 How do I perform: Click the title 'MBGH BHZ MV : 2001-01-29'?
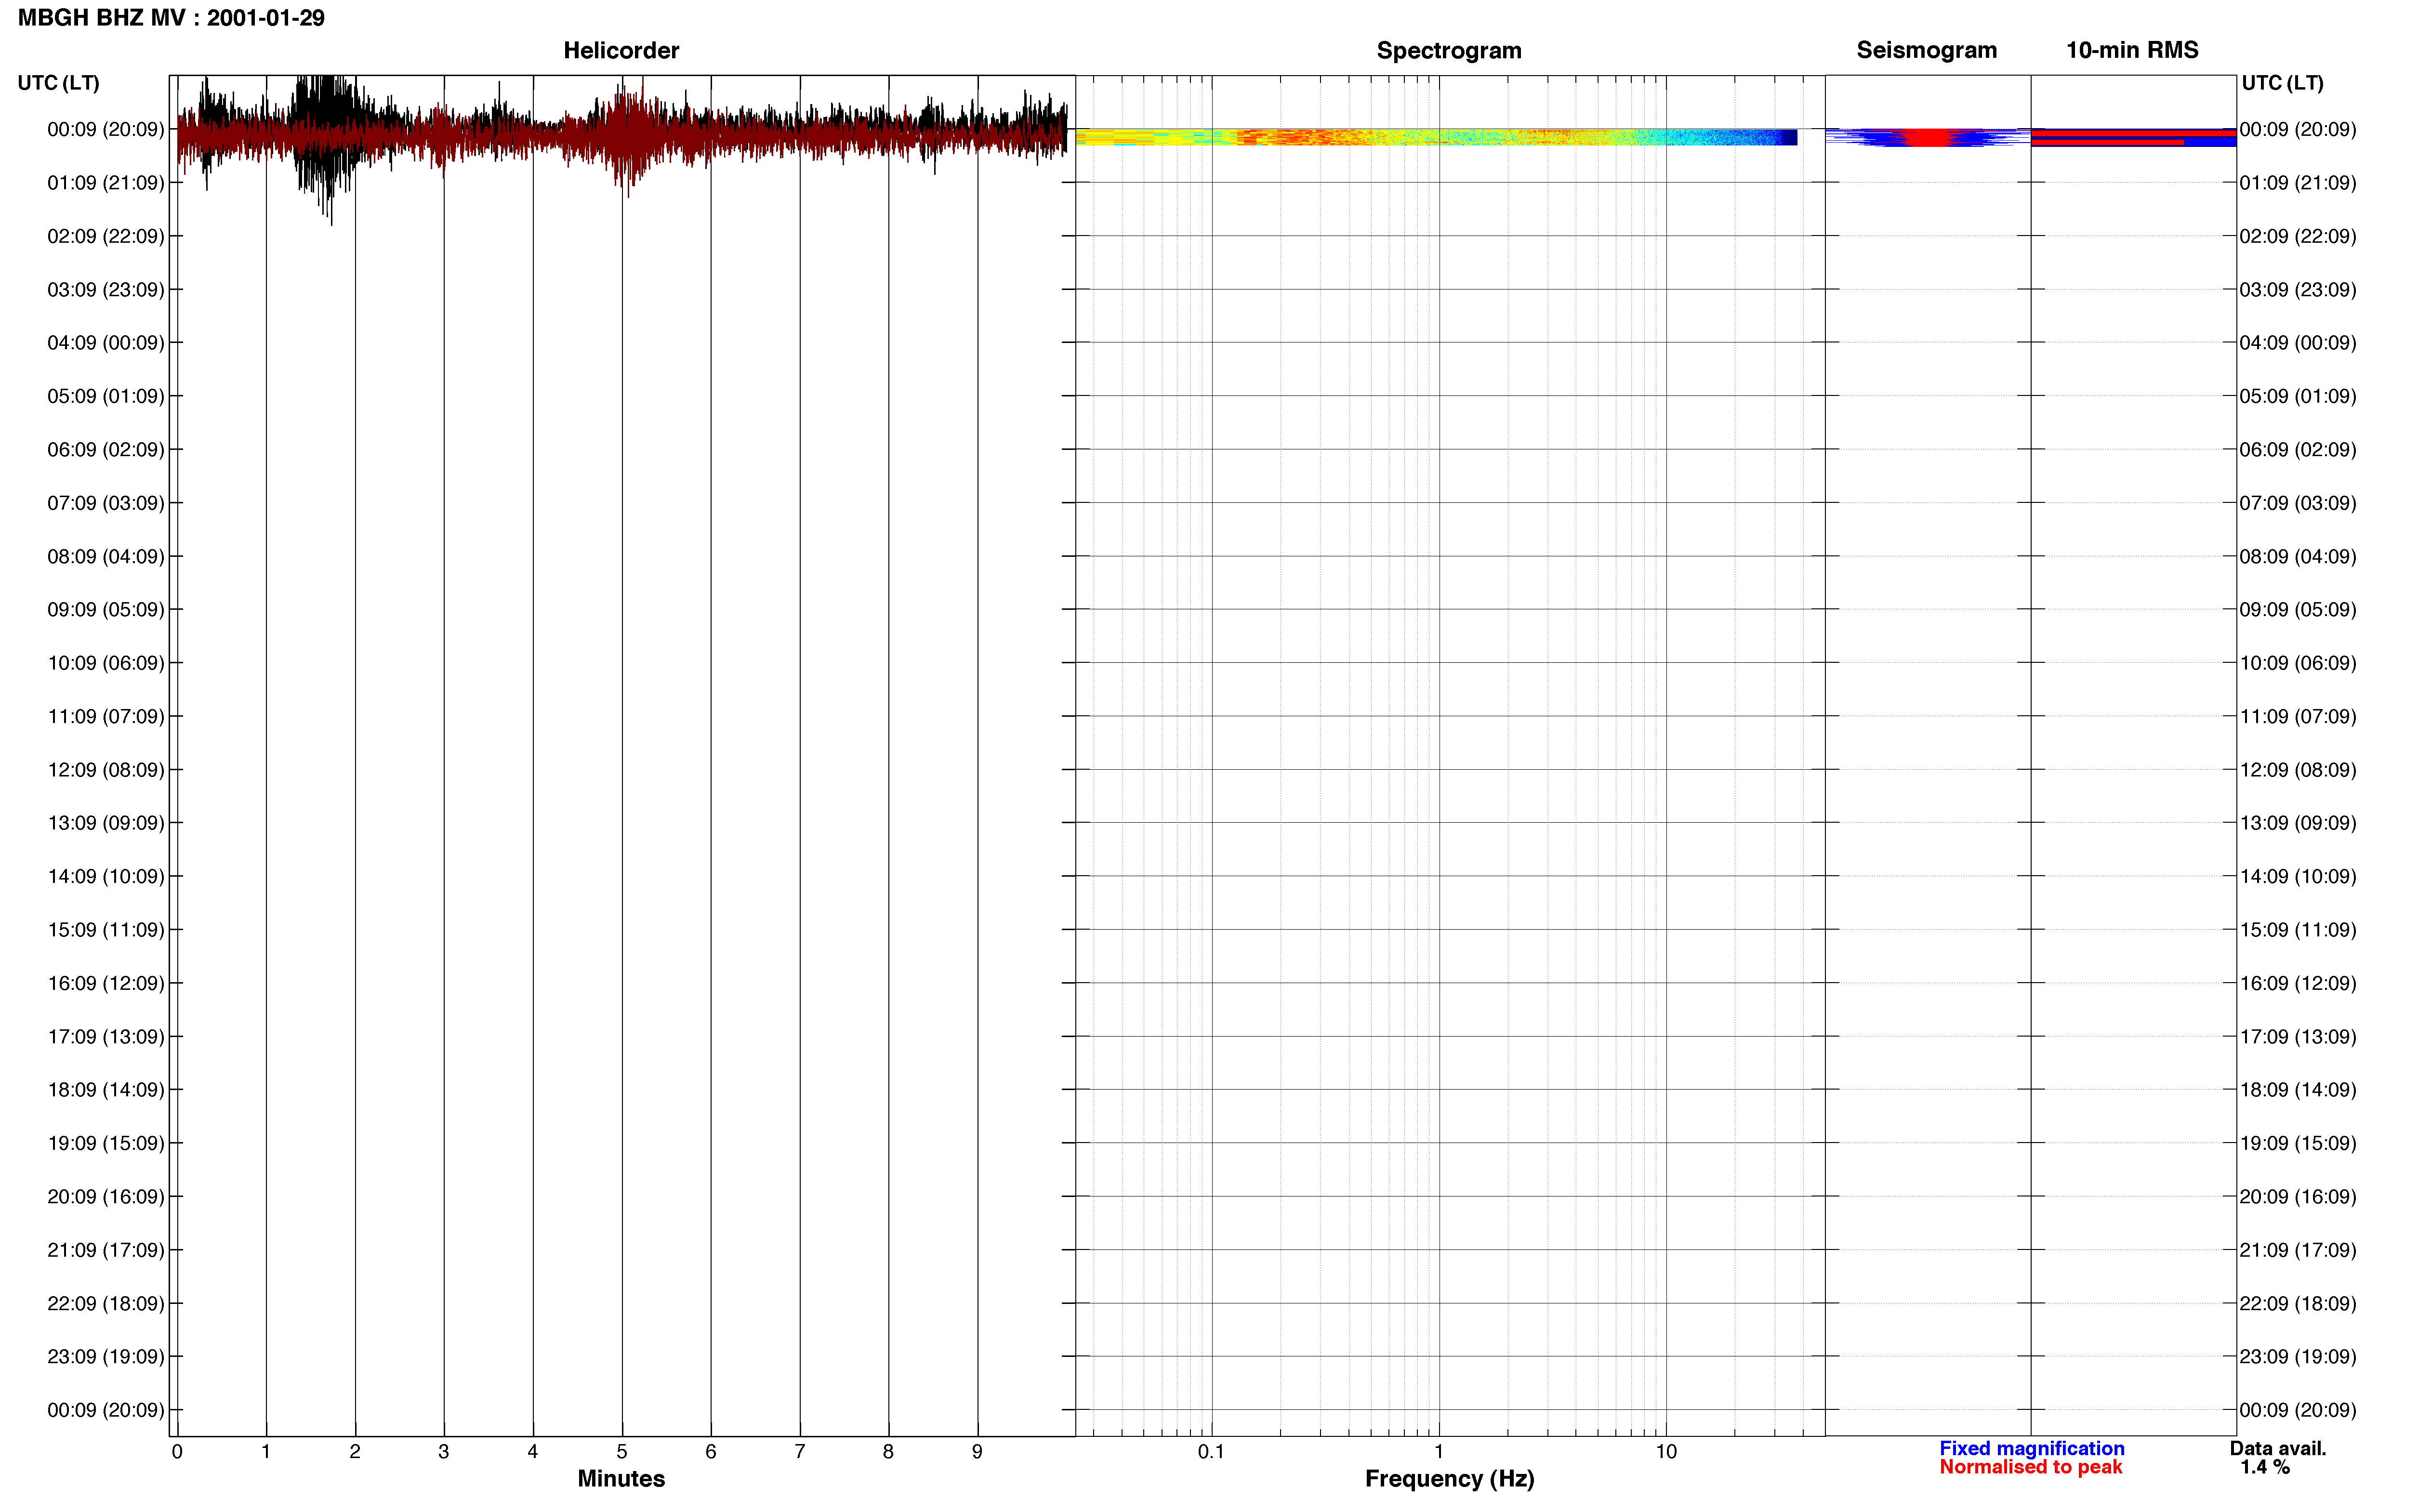[171, 18]
